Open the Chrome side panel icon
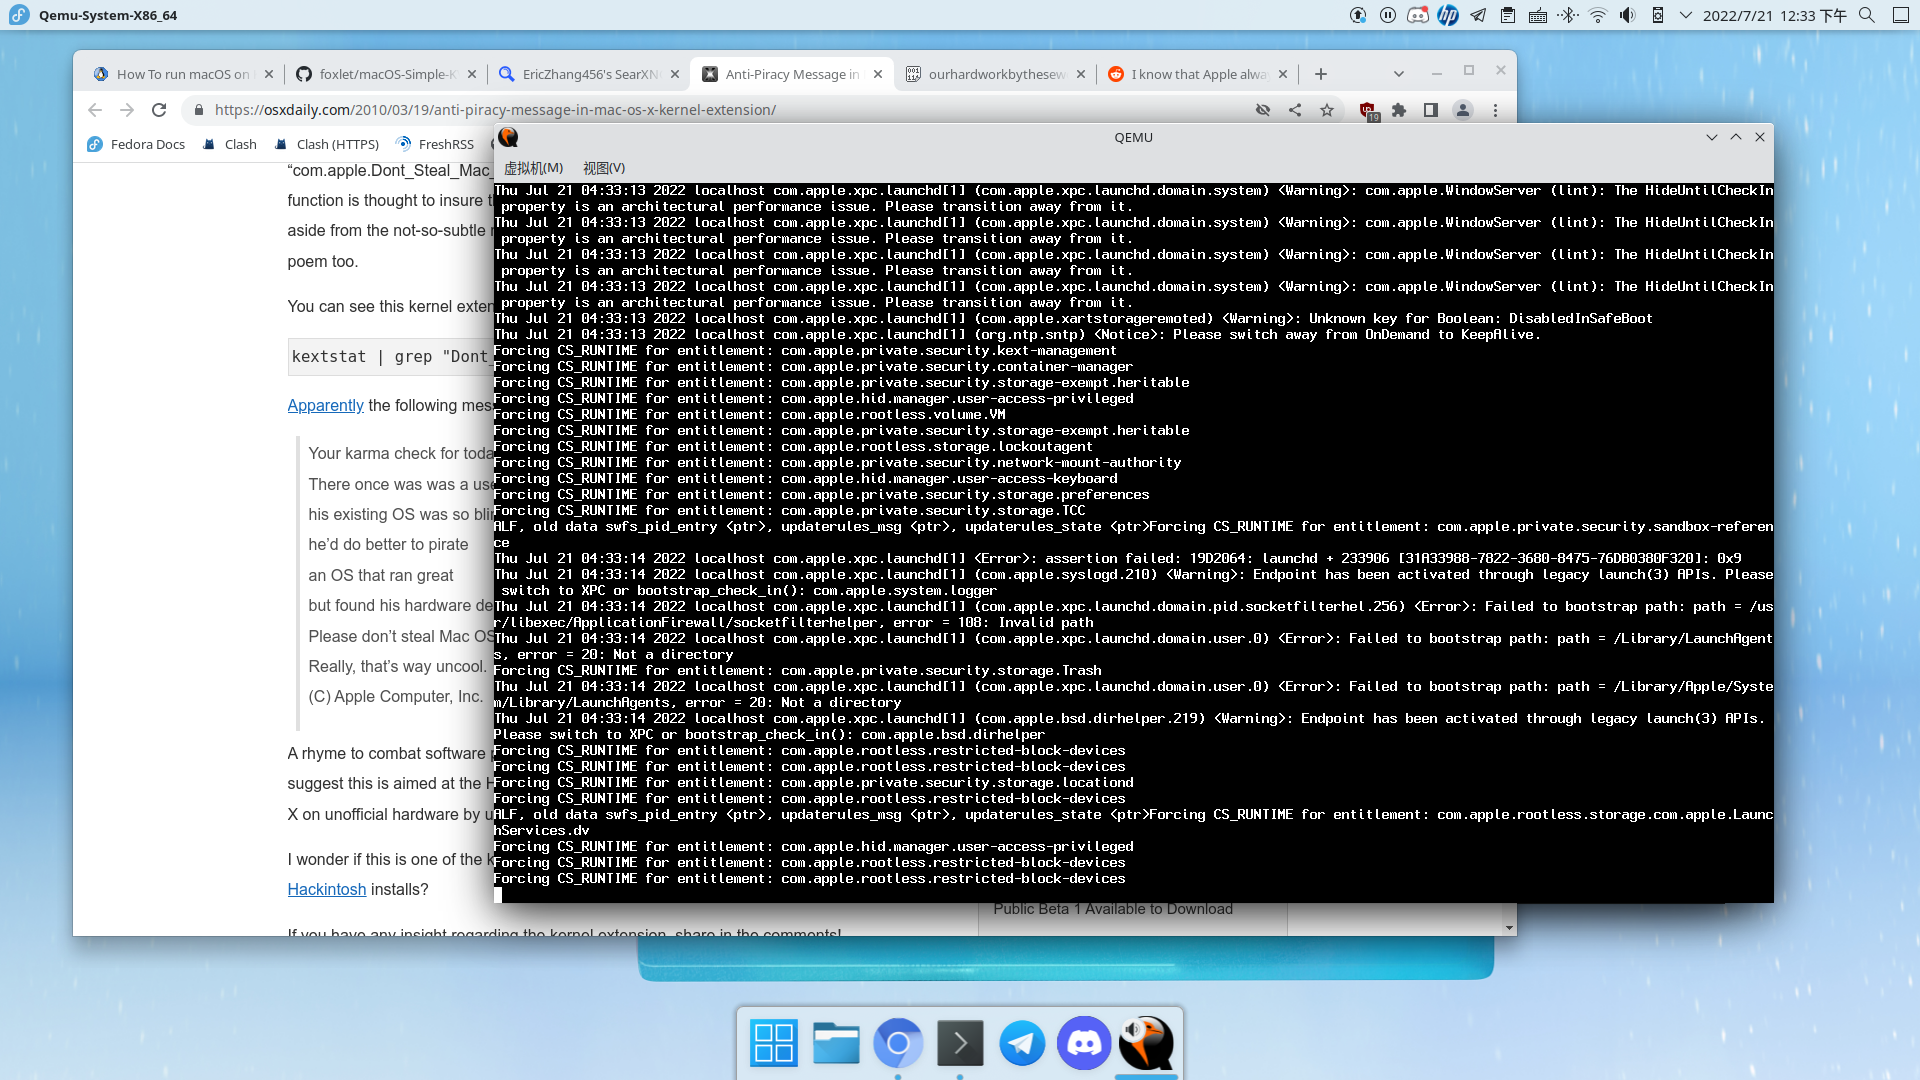 click(x=1431, y=111)
